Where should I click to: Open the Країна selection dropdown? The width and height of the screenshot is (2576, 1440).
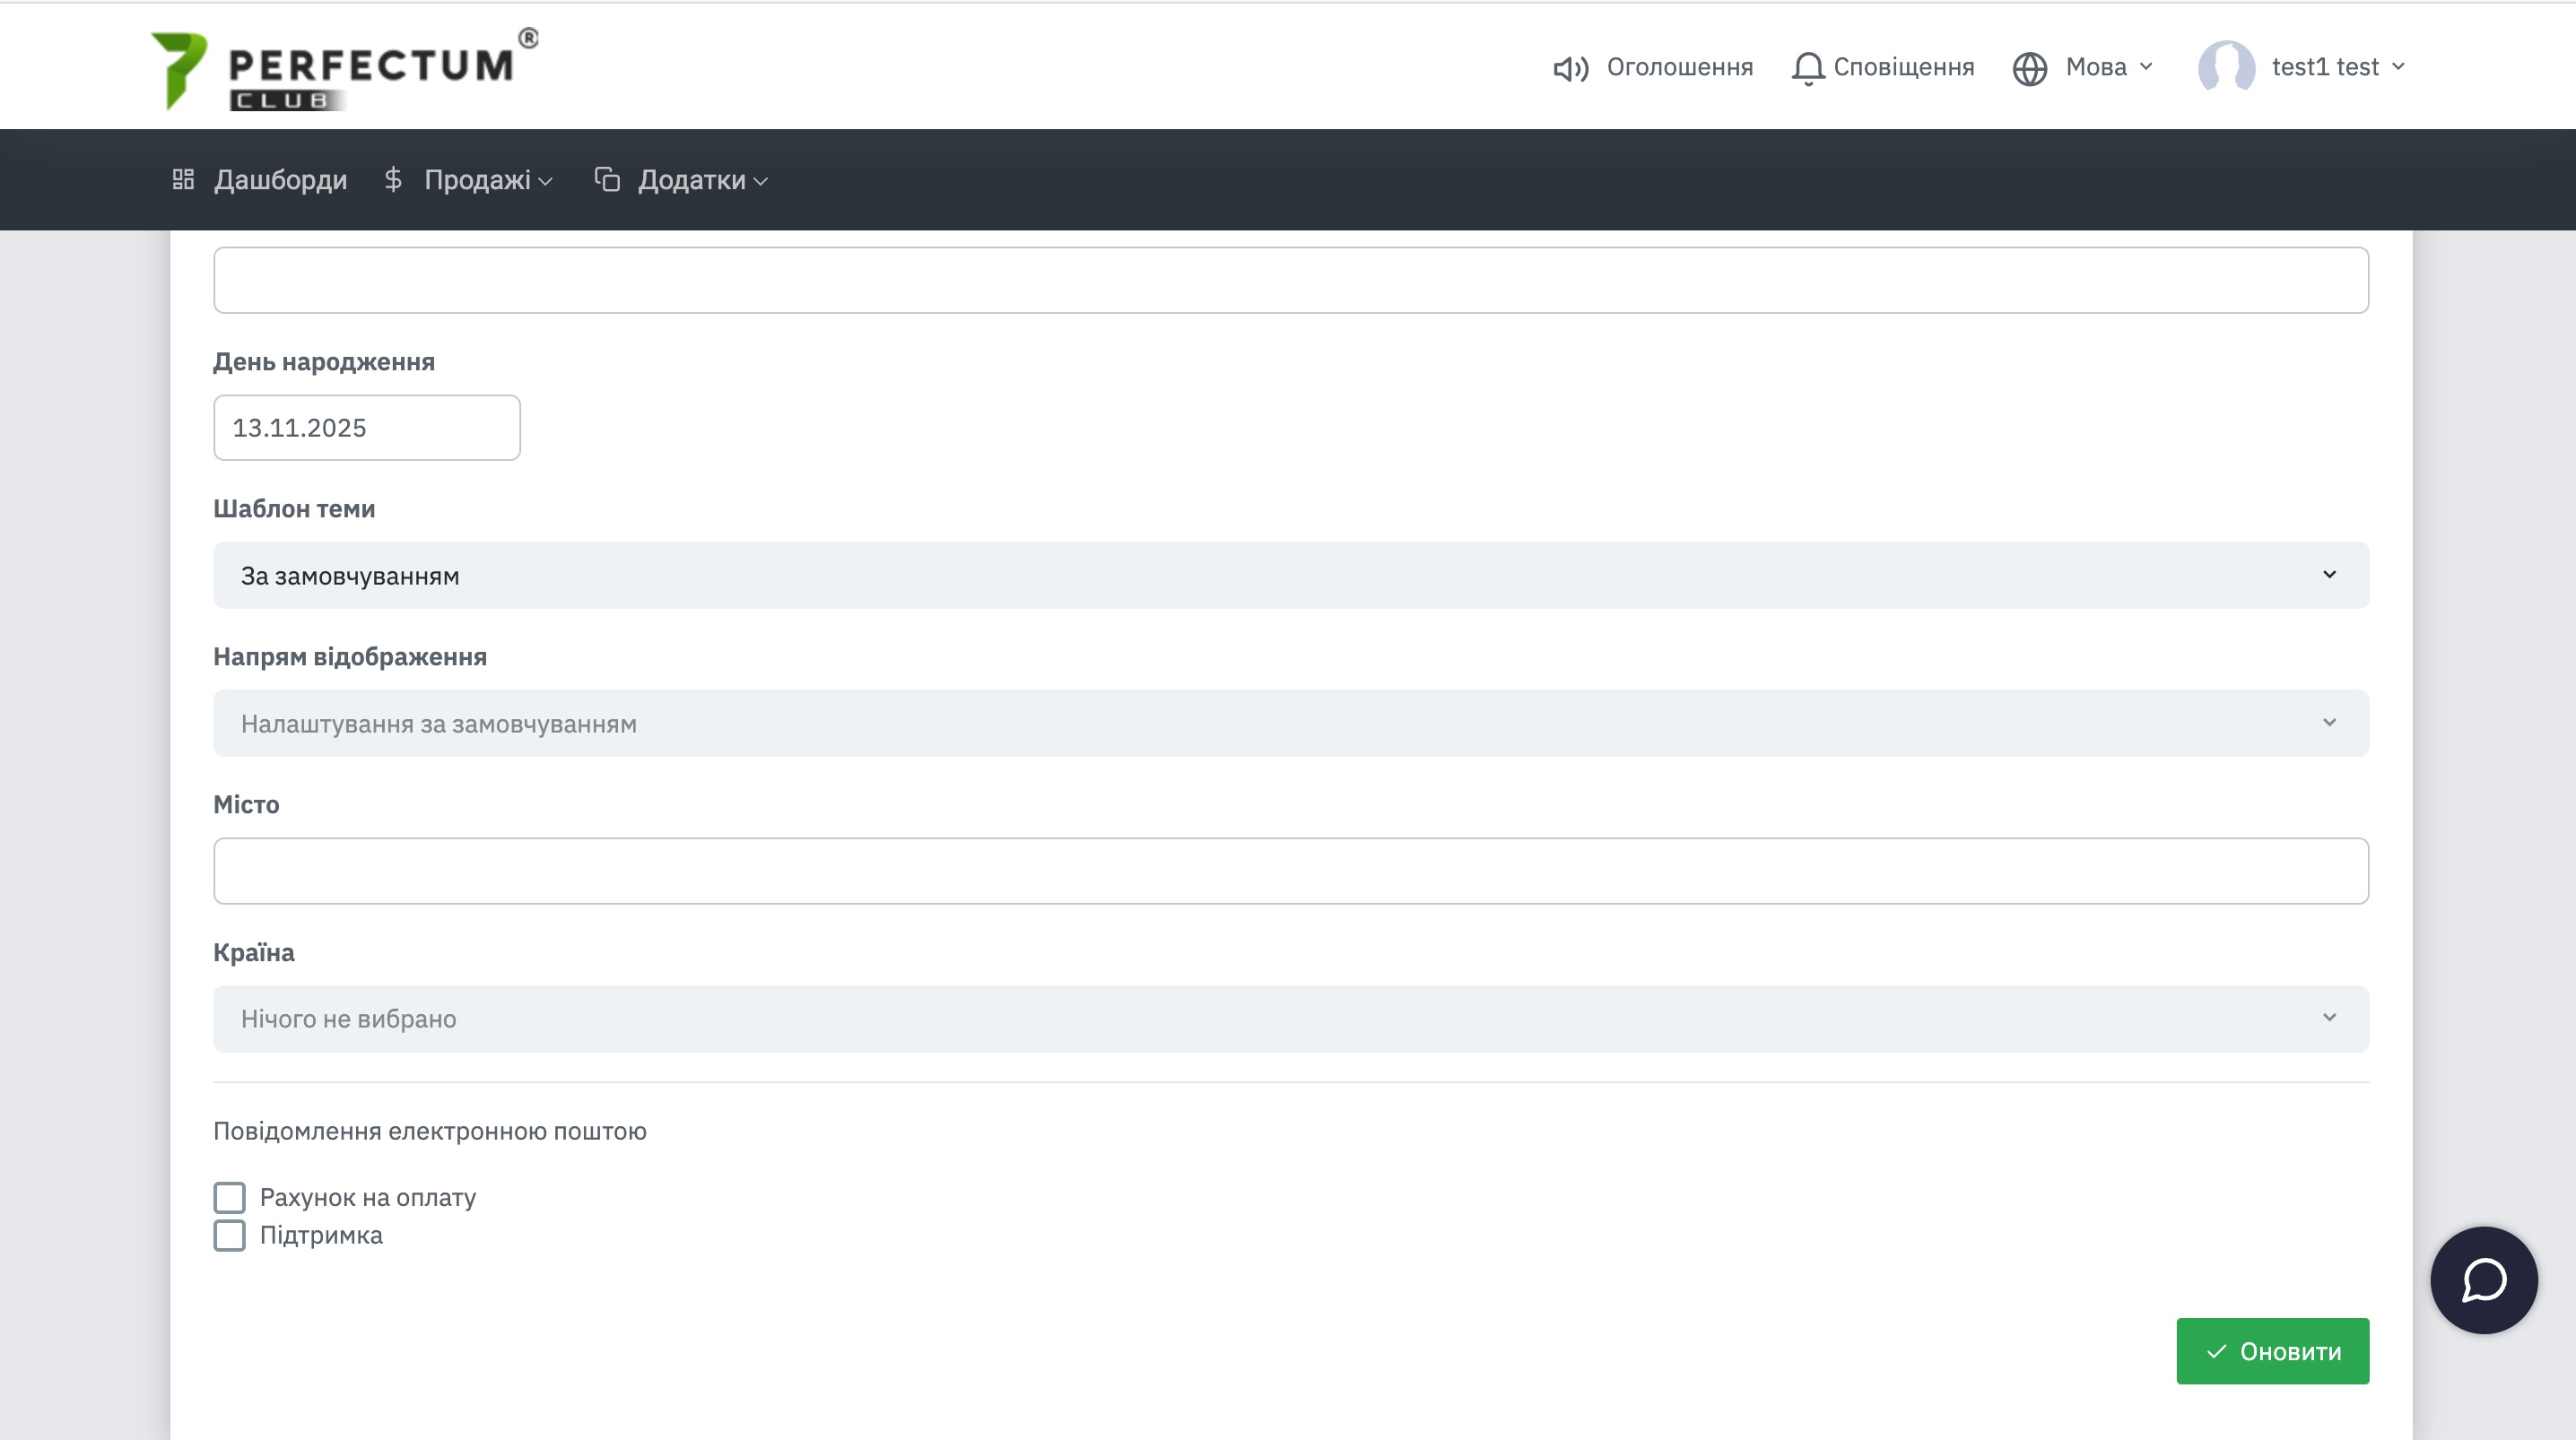(x=1290, y=1019)
